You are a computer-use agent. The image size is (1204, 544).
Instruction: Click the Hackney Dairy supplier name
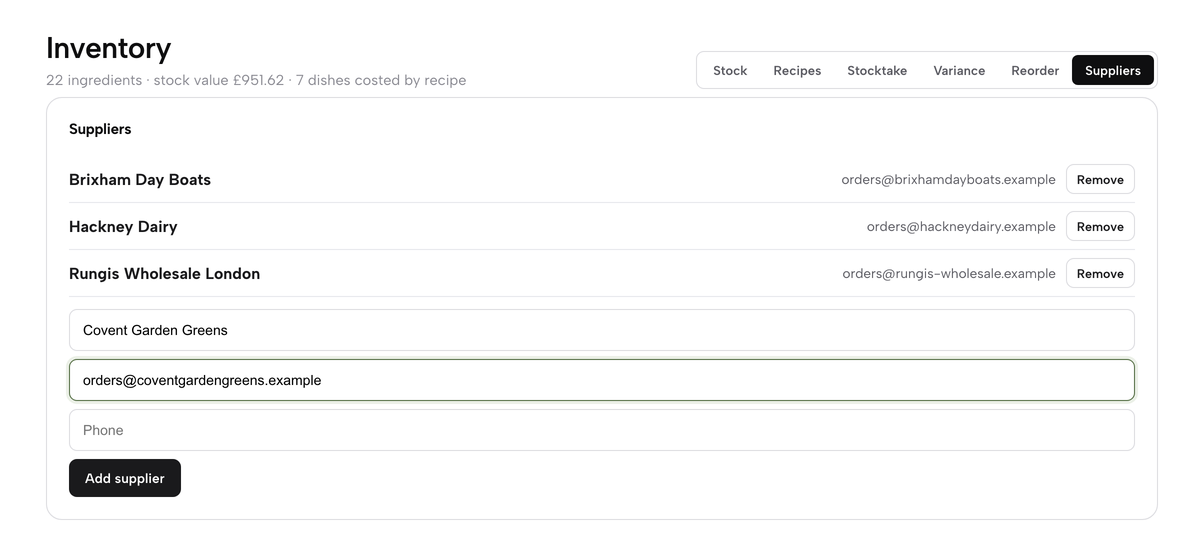(123, 227)
